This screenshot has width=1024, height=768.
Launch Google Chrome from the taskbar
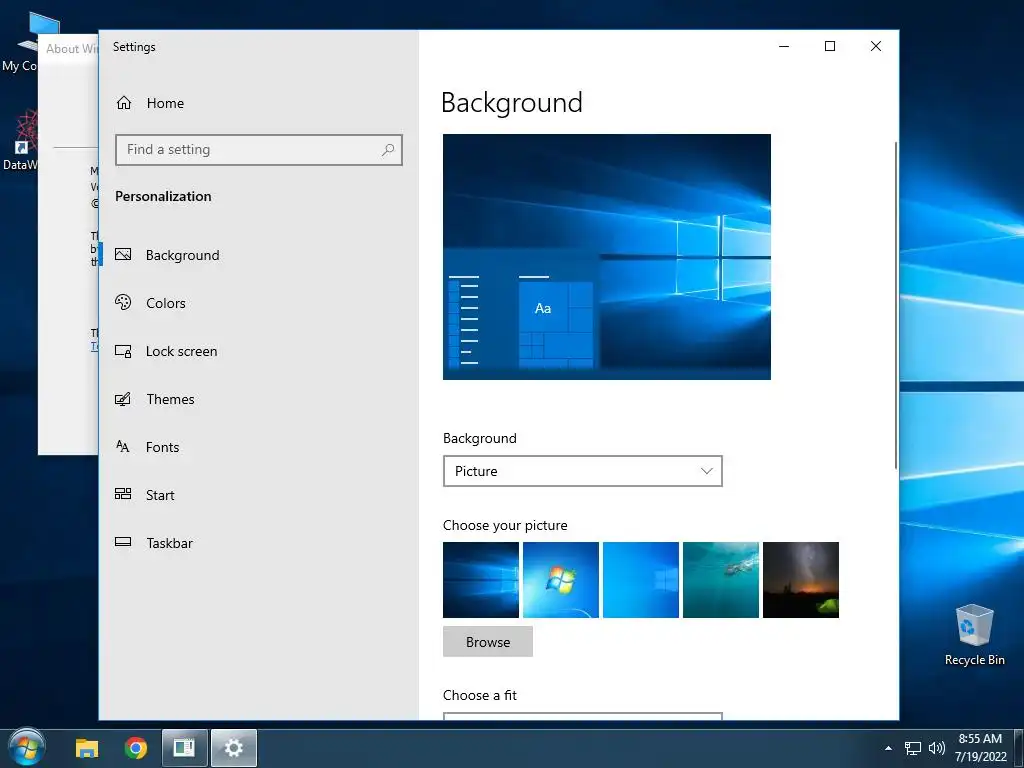[x=136, y=748]
